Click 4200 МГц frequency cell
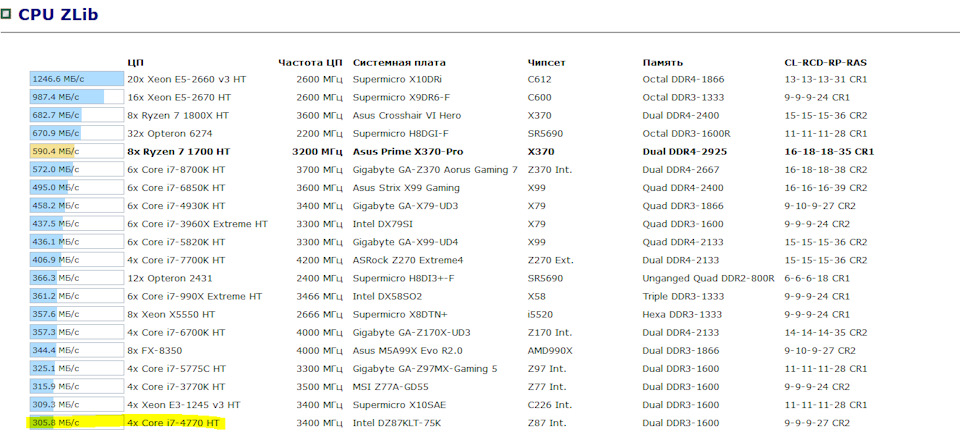Image resolution: width=960 pixels, height=432 pixels. (319, 260)
